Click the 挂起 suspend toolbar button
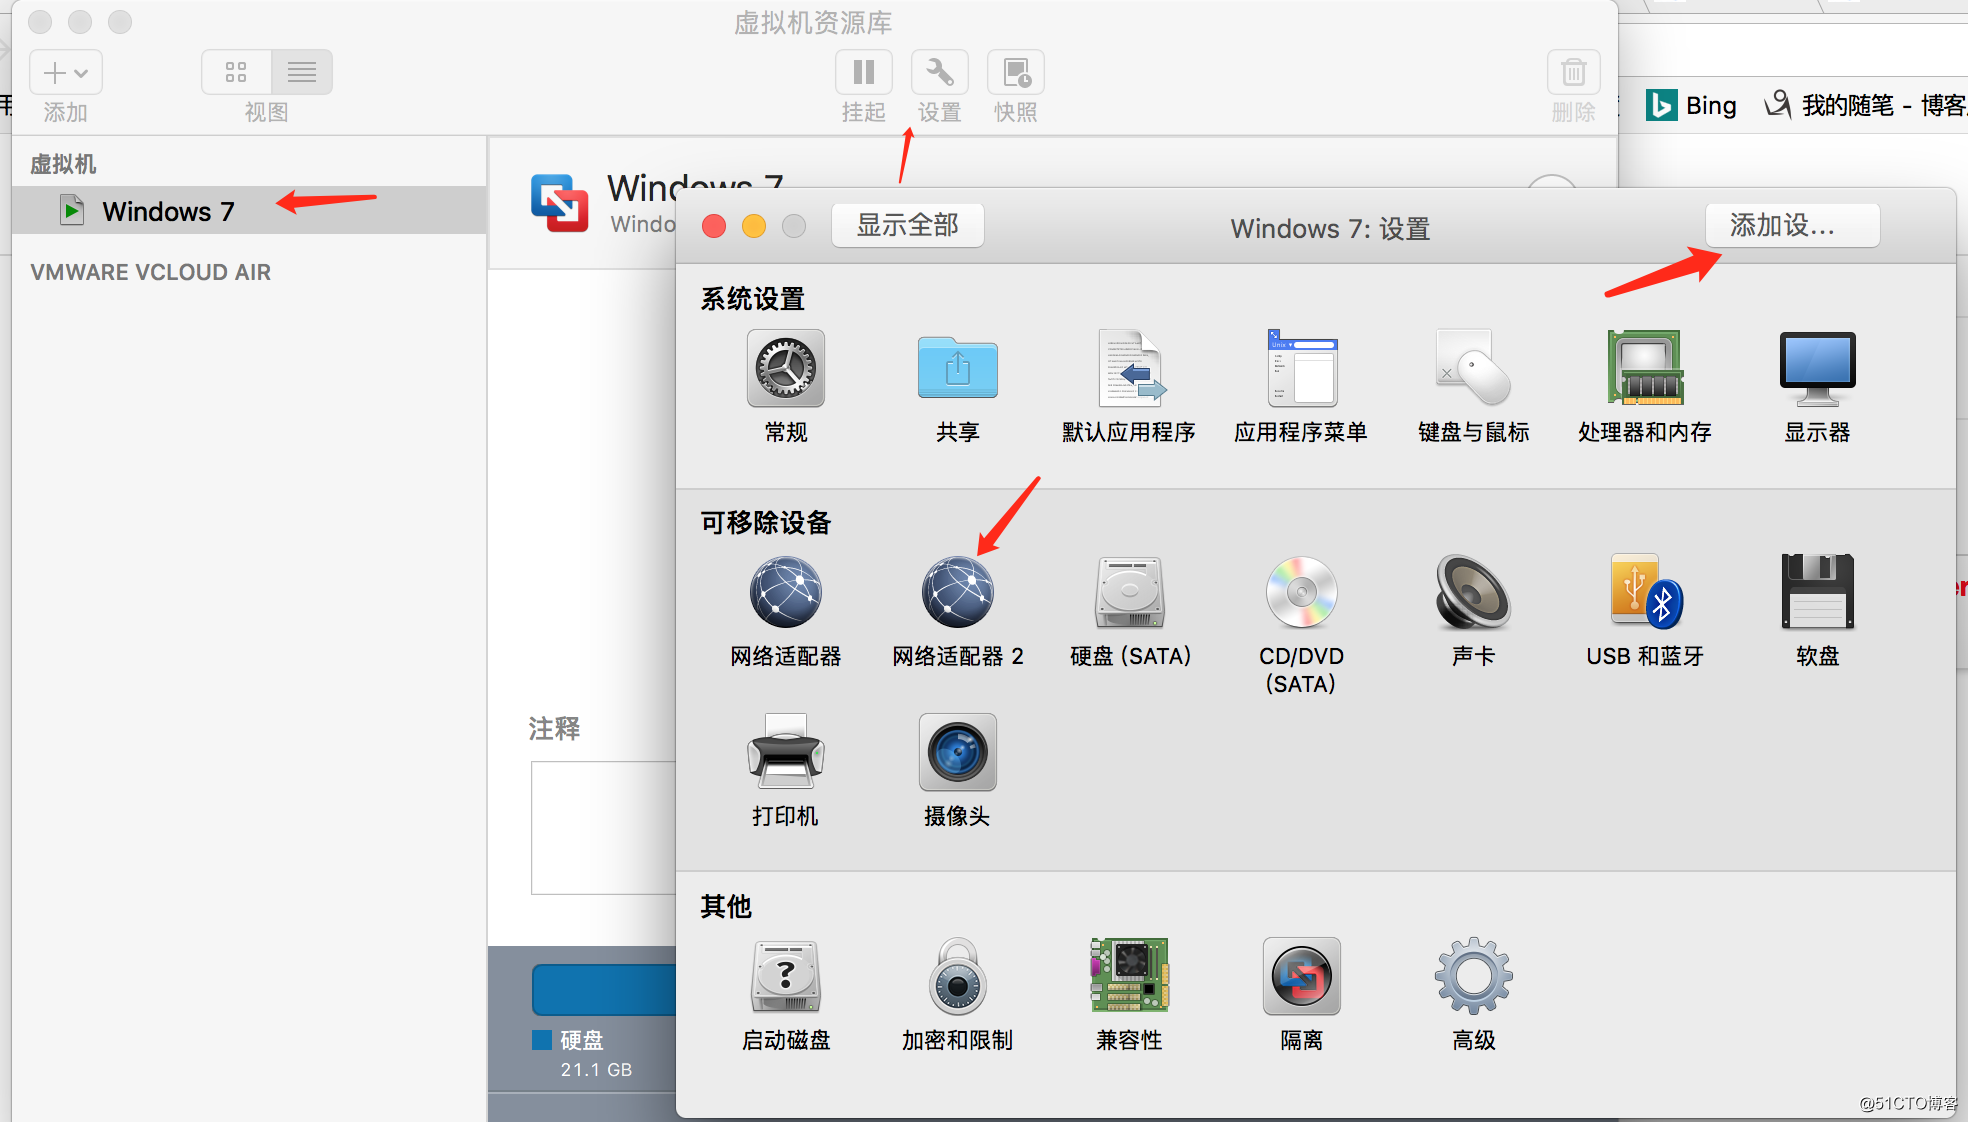 tap(864, 73)
